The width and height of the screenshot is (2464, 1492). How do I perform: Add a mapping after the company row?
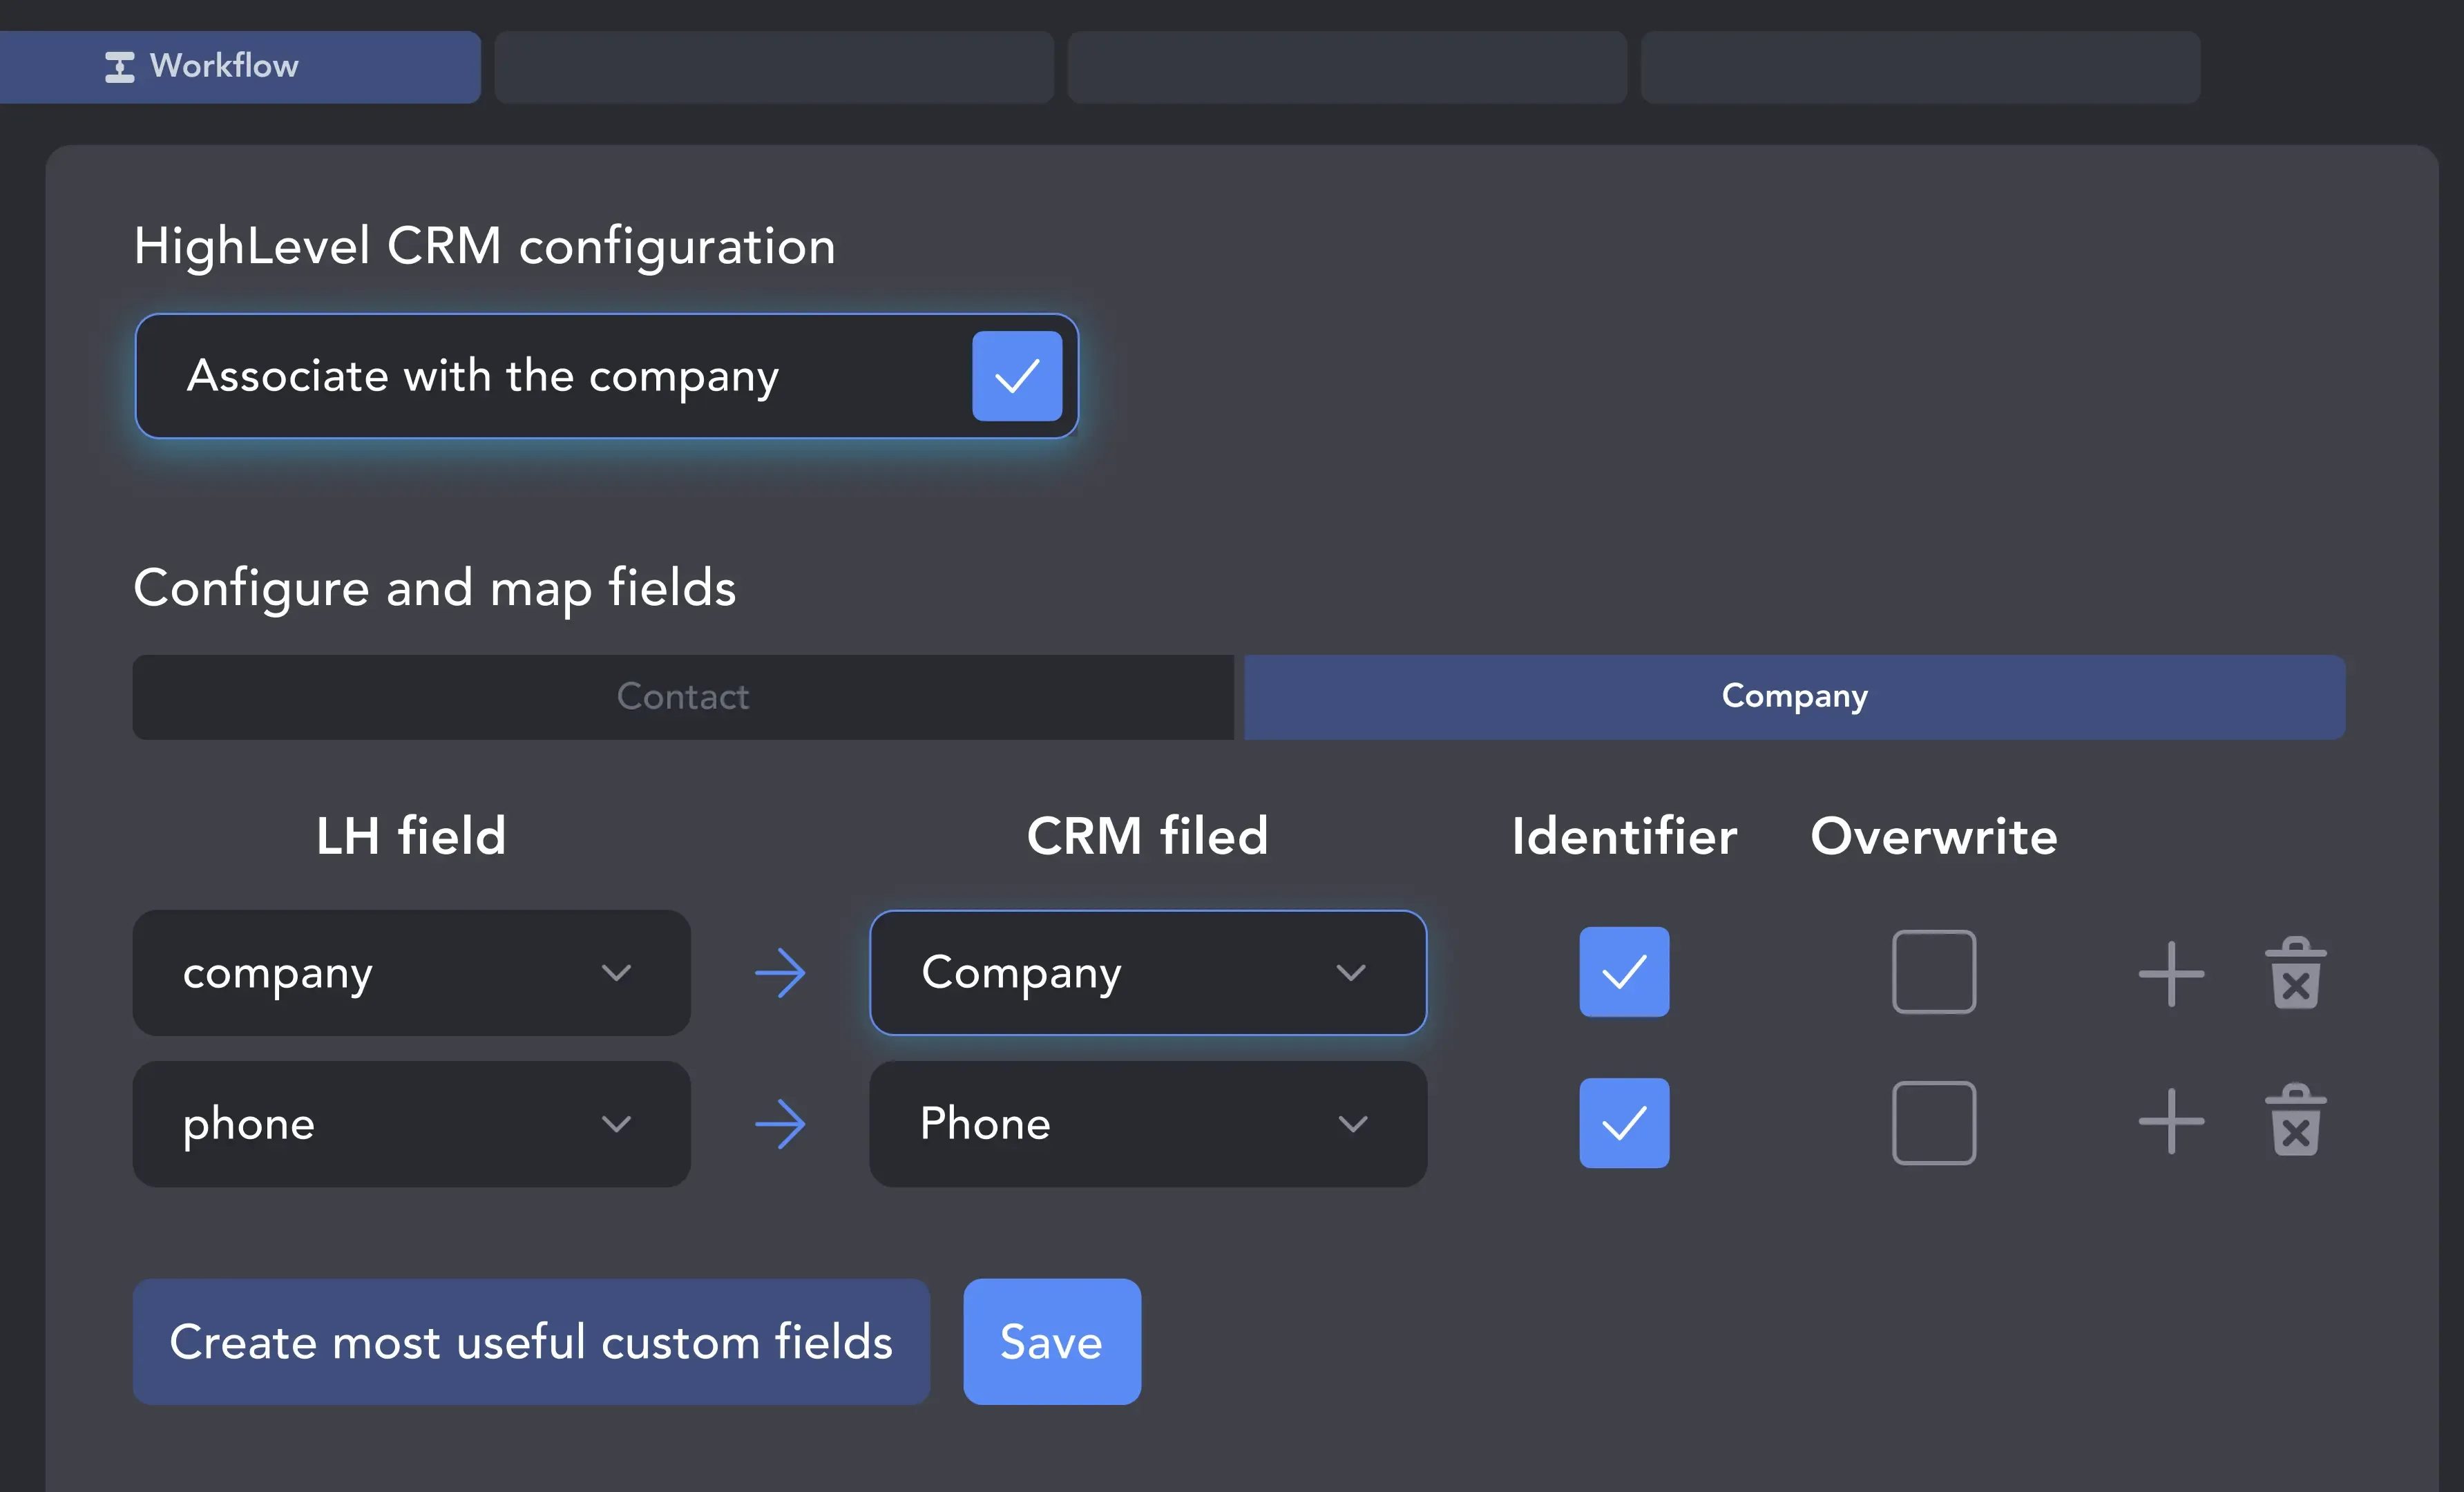[2171, 973]
